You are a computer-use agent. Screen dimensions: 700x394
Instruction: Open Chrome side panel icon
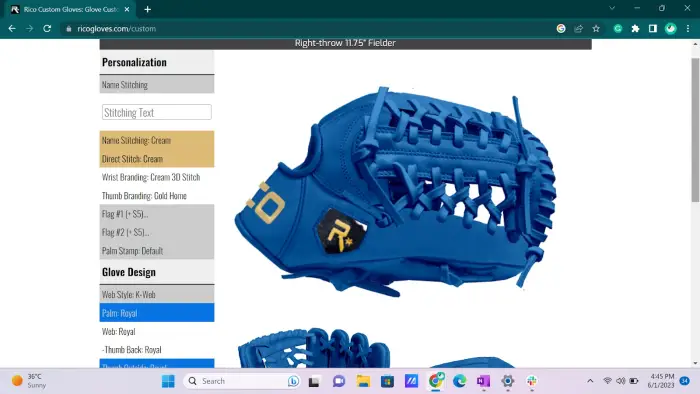(653, 29)
